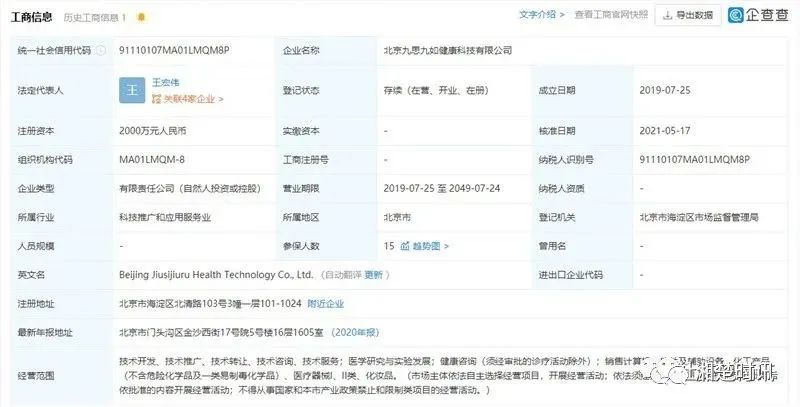Image resolution: width=800 pixels, height=407 pixels.
Task: Click industry value 科技推广和应用服务业
Action: tap(165, 217)
